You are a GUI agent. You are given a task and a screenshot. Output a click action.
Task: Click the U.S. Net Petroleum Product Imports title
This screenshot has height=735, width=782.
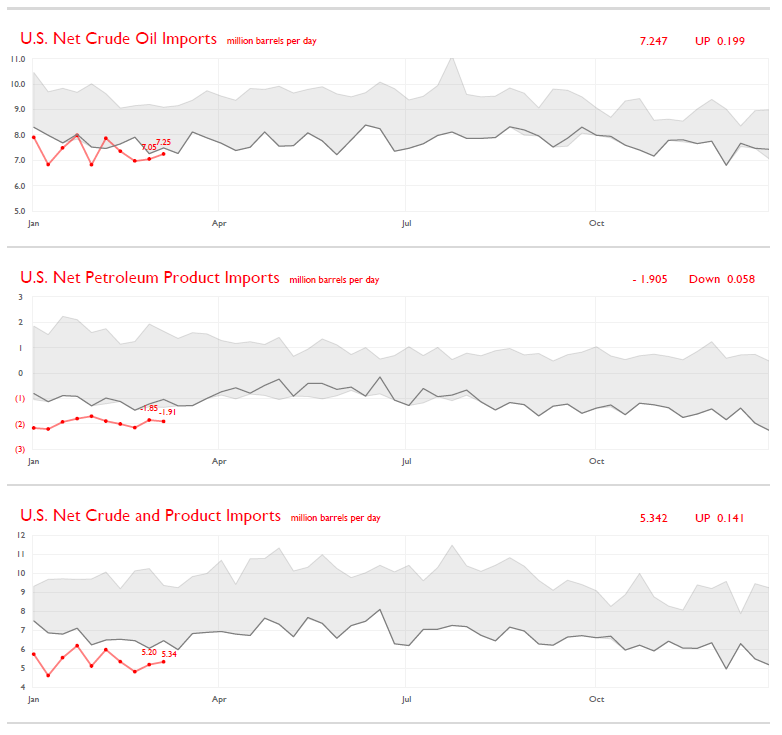tap(150, 278)
